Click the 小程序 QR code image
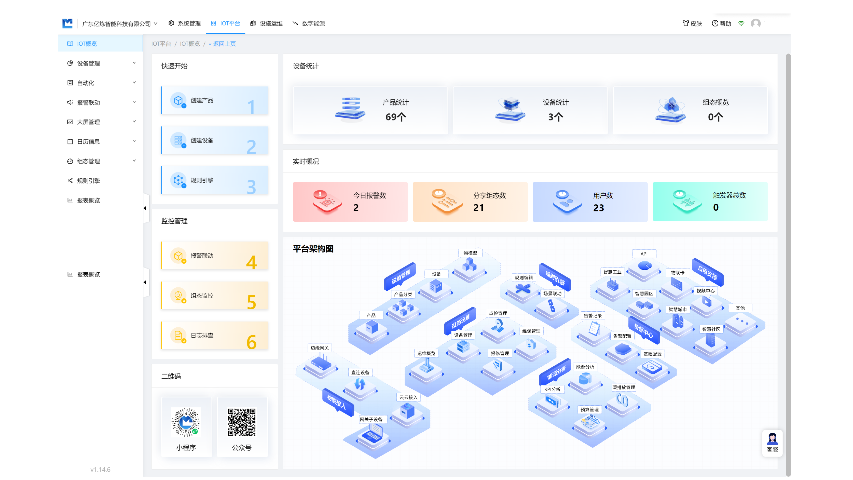This screenshot has width=853, height=480. (186, 422)
